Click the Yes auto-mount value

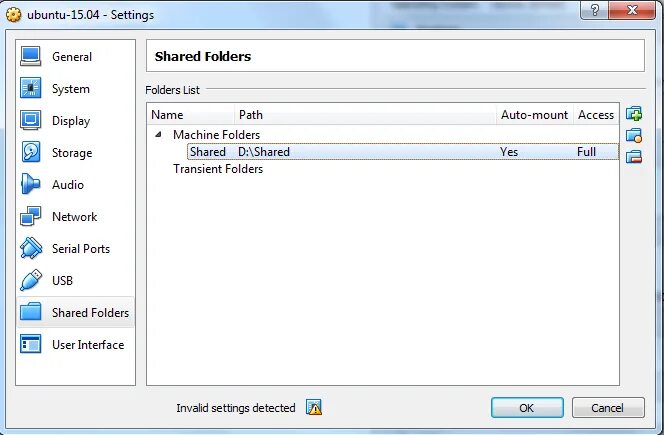click(x=509, y=152)
